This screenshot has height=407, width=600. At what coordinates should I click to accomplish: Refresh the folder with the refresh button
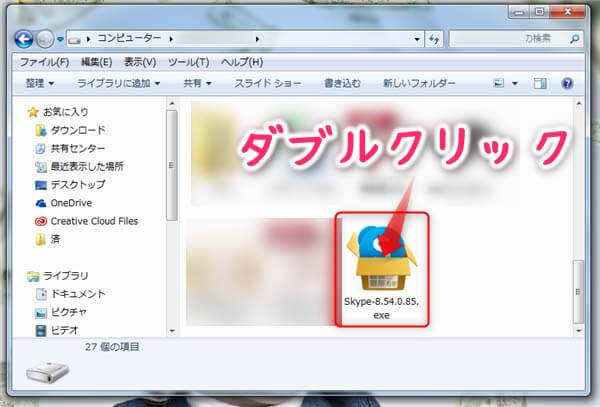click(x=434, y=39)
